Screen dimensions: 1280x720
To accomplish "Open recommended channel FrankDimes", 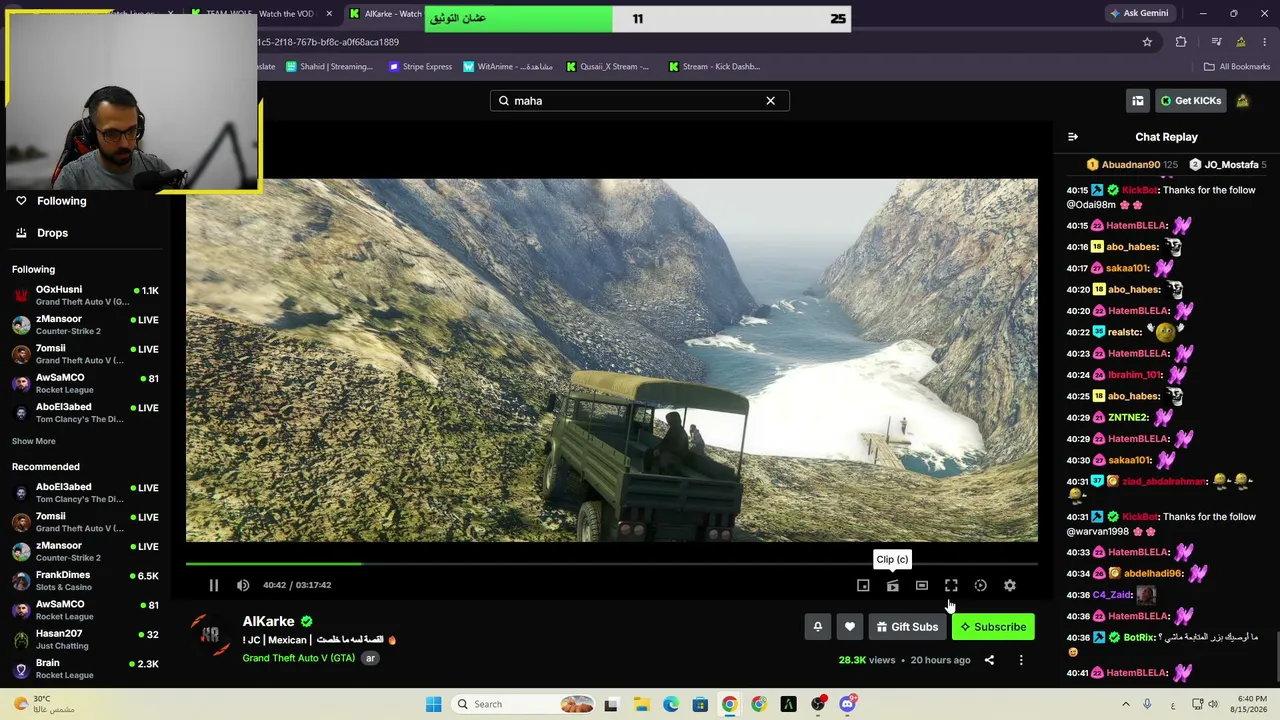I will click(85, 580).
